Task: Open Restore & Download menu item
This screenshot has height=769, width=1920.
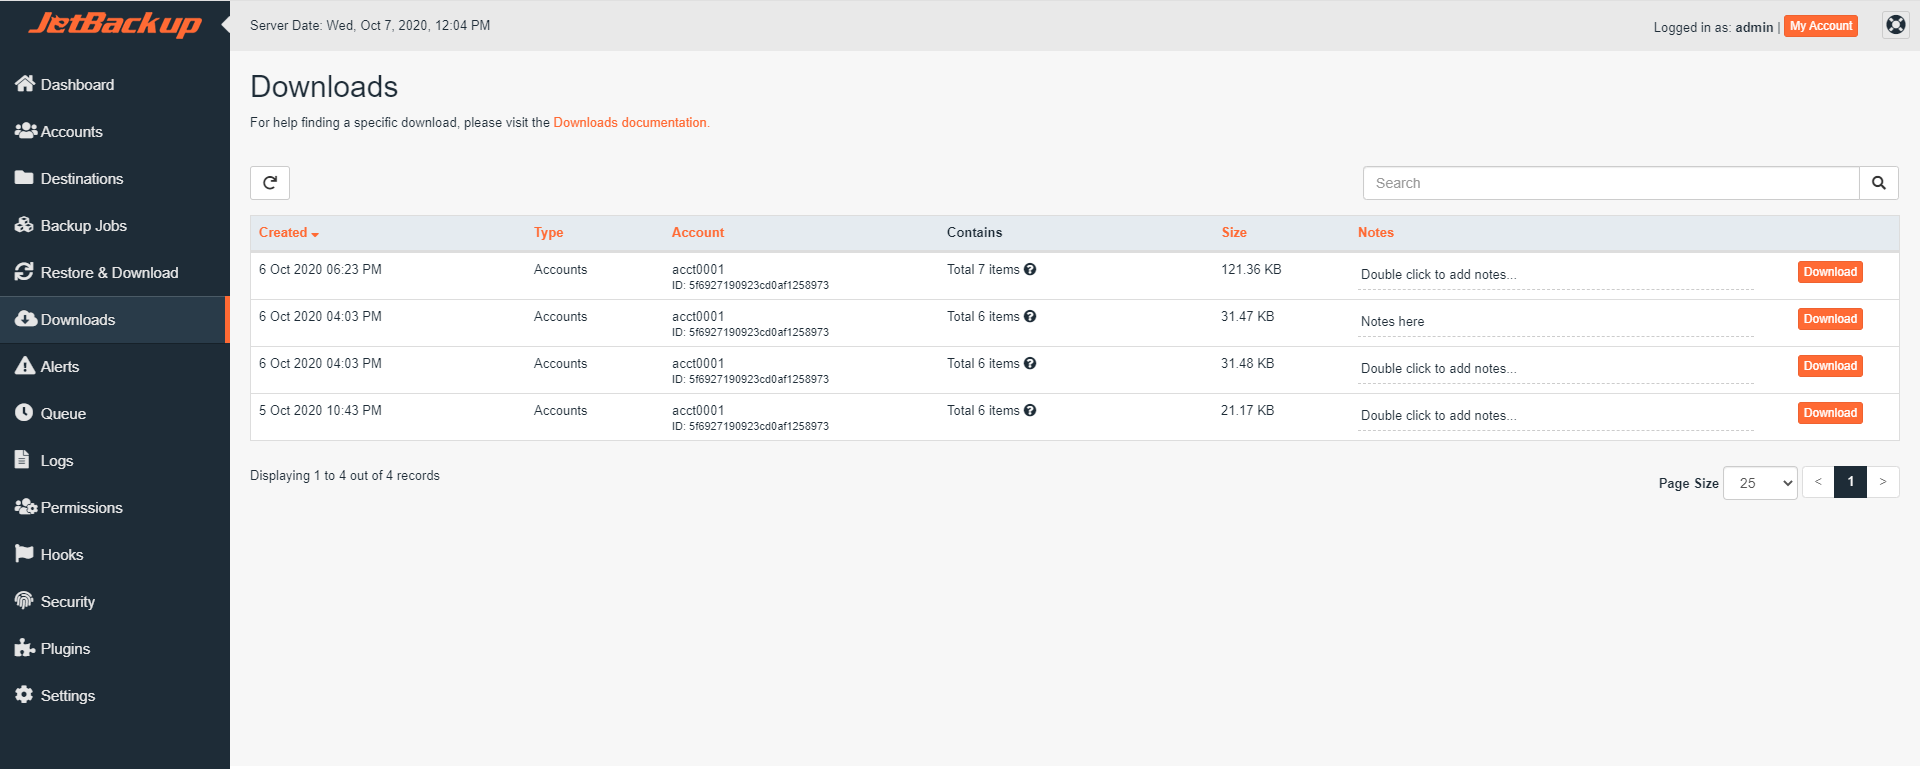Action: 109,273
